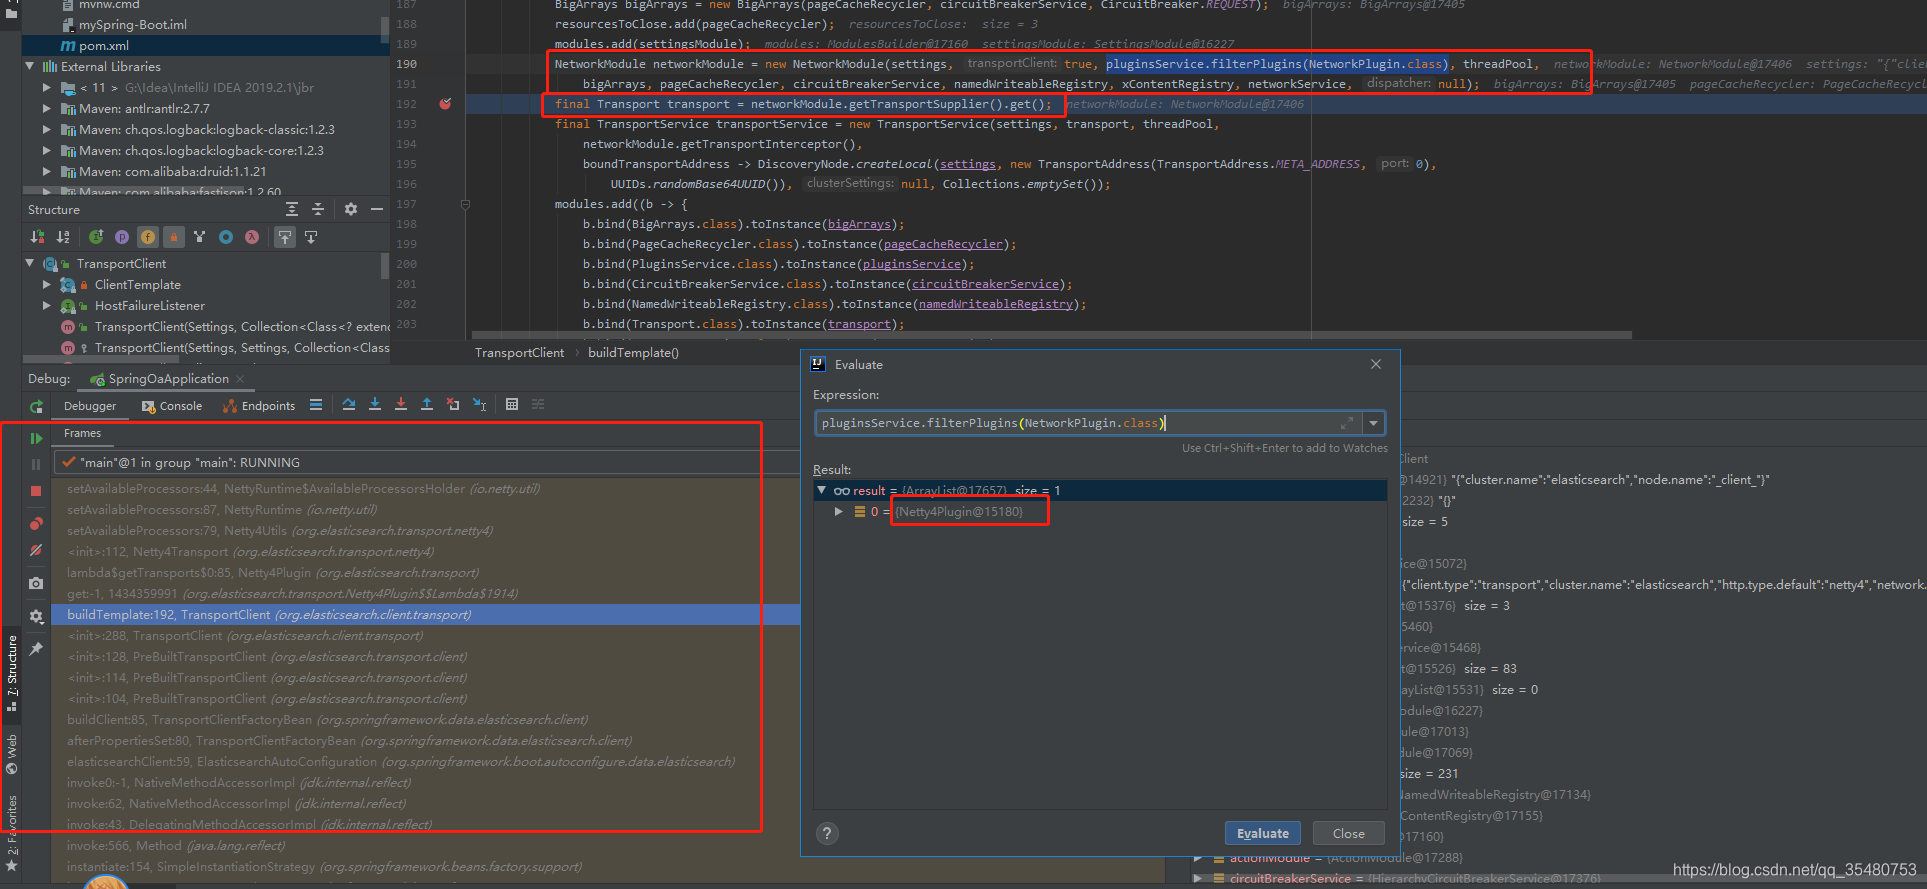
Task: Open debugger settings gear in left strip
Action: pos(37,616)
